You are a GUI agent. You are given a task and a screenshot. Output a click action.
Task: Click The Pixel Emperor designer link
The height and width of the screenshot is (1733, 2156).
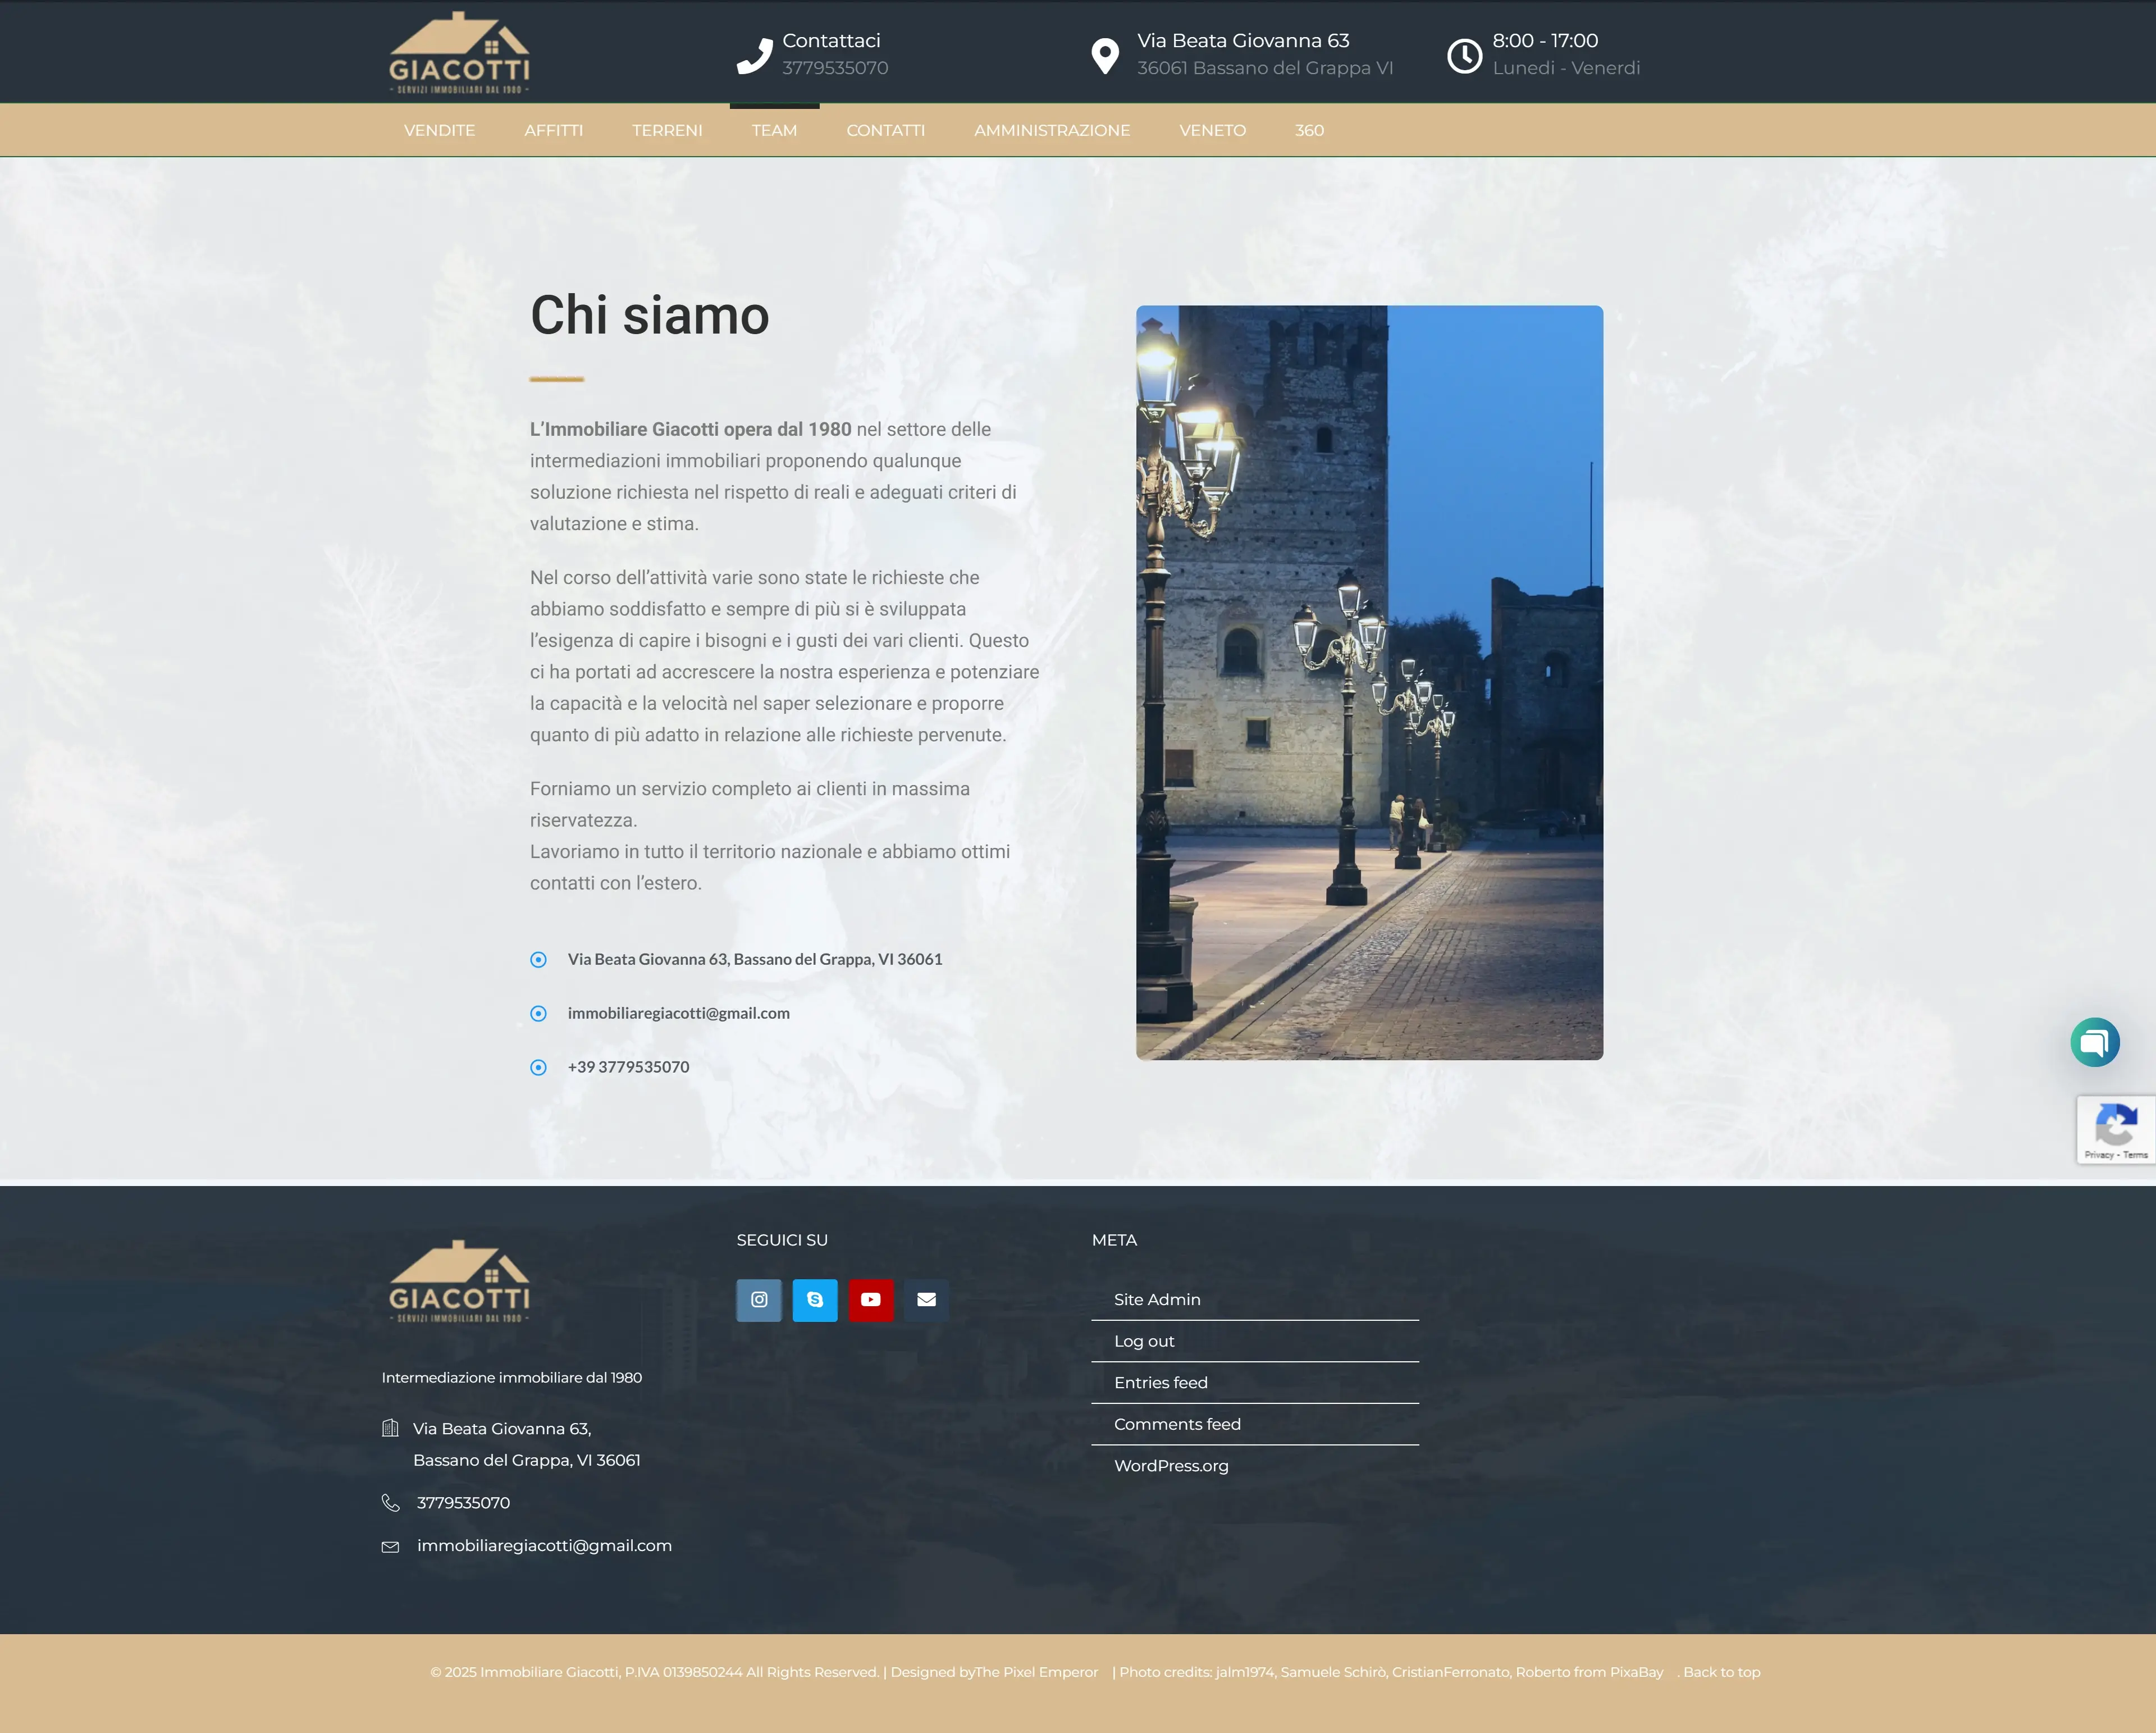1036,1672
